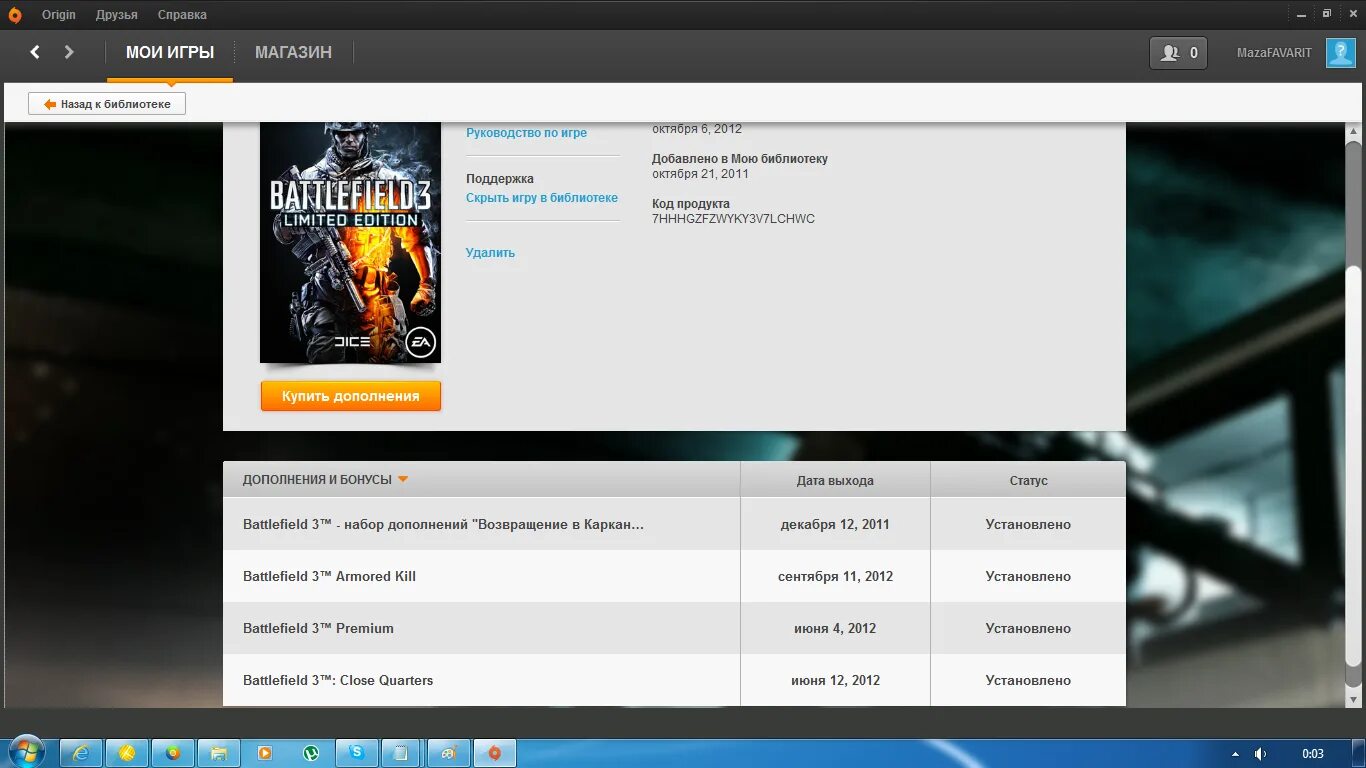
Task: Click the Статус column header
Action: (x=1028, y=481)
